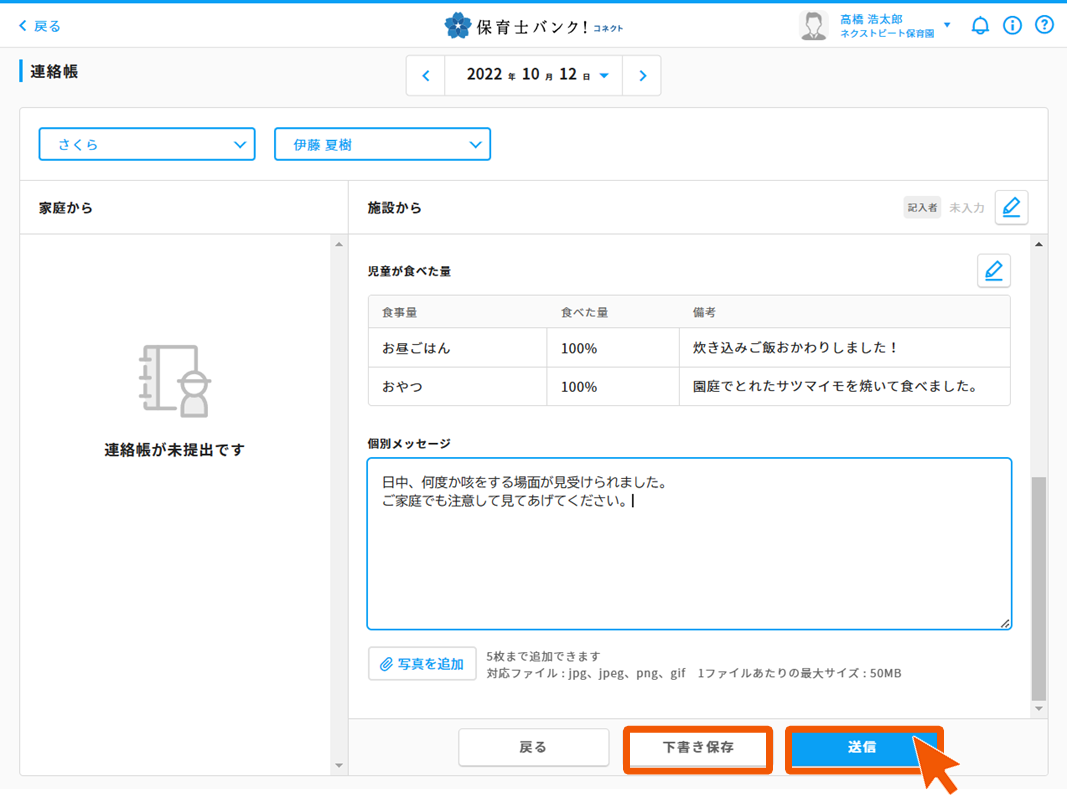1067x800 pixels.
Task: Click the 施設から panel scrollbar thumb
Action: [1038, 588]
